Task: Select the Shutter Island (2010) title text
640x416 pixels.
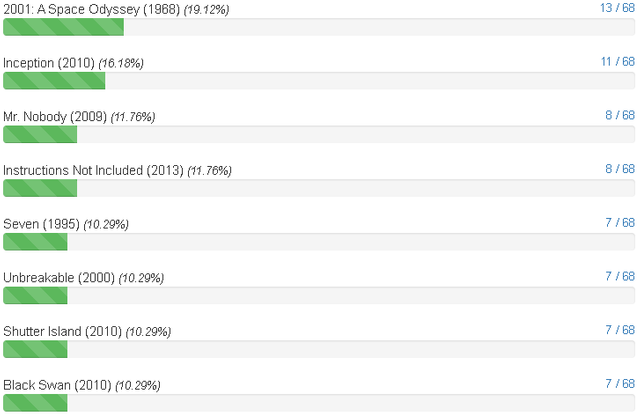Action: [x=62, y=331]
